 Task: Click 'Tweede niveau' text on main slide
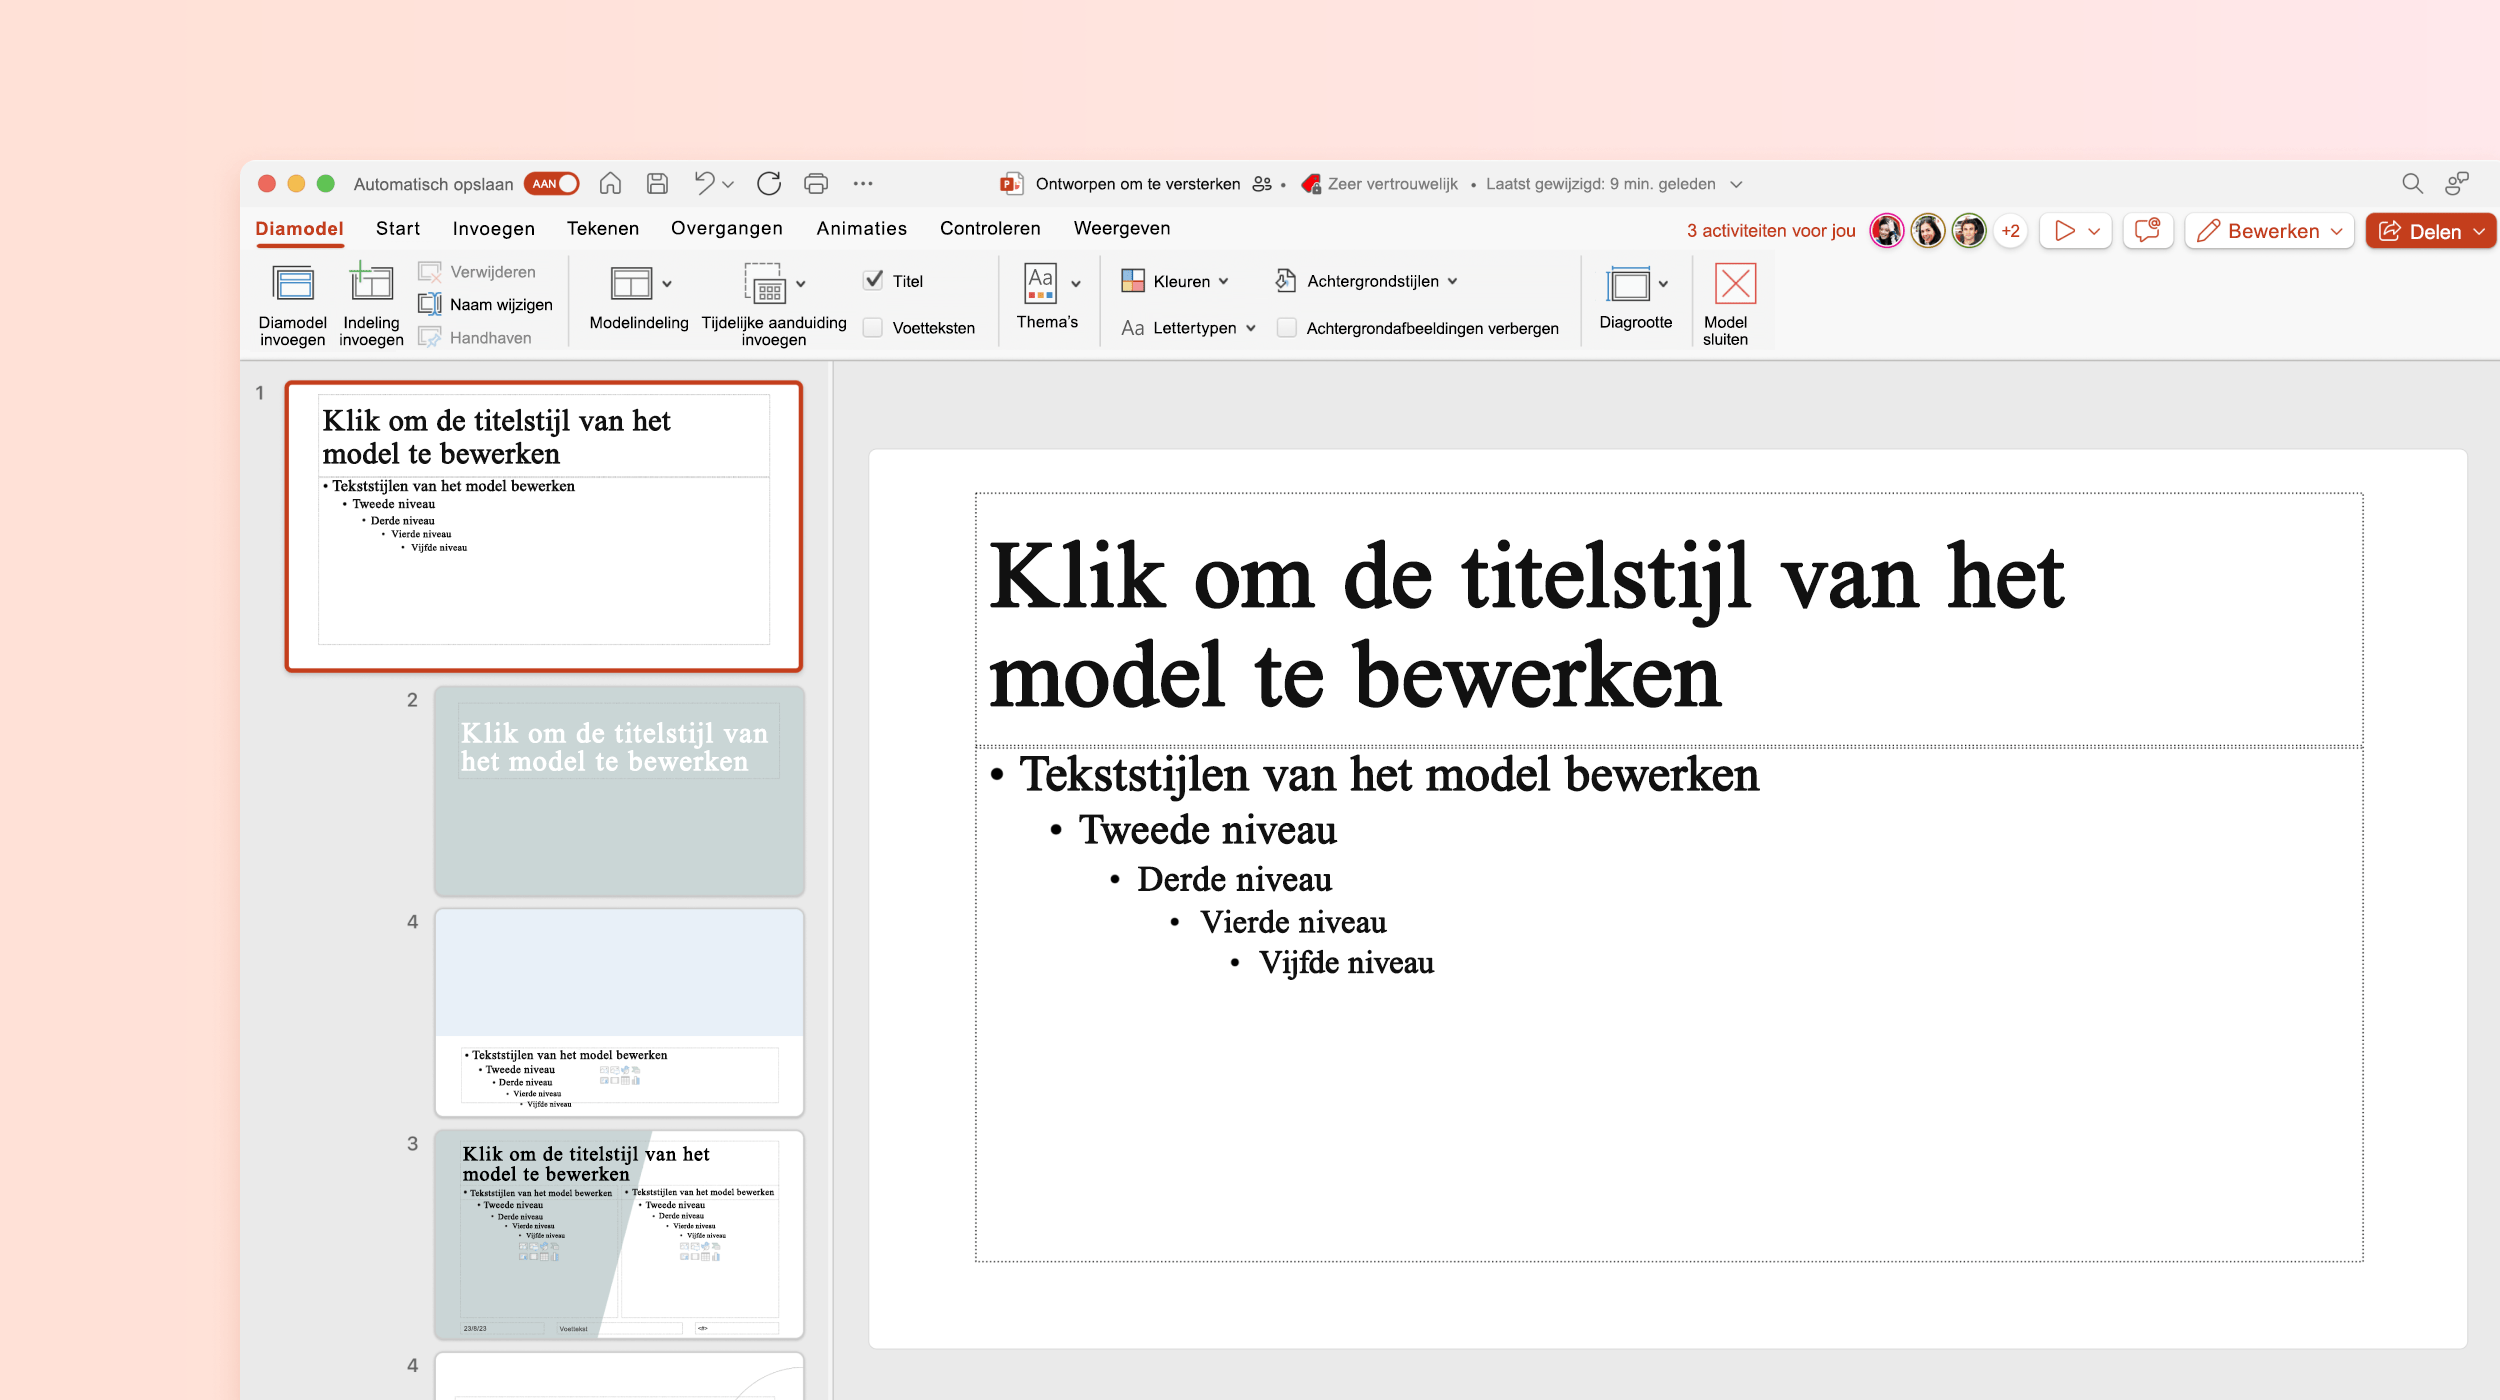tap(1207, 830)
